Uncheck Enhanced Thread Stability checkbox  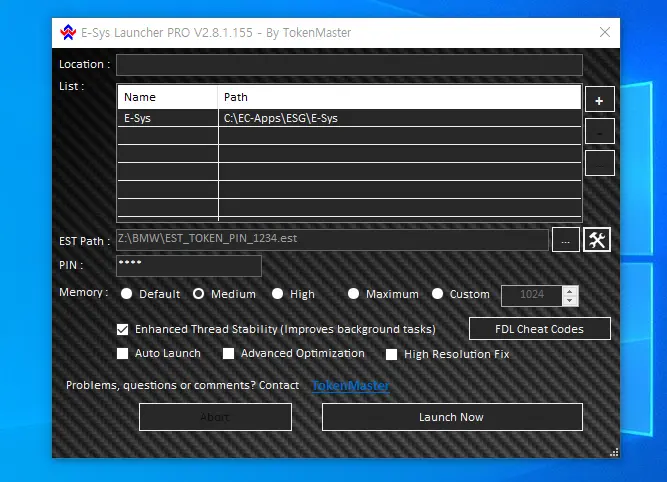tap(123, 330)
